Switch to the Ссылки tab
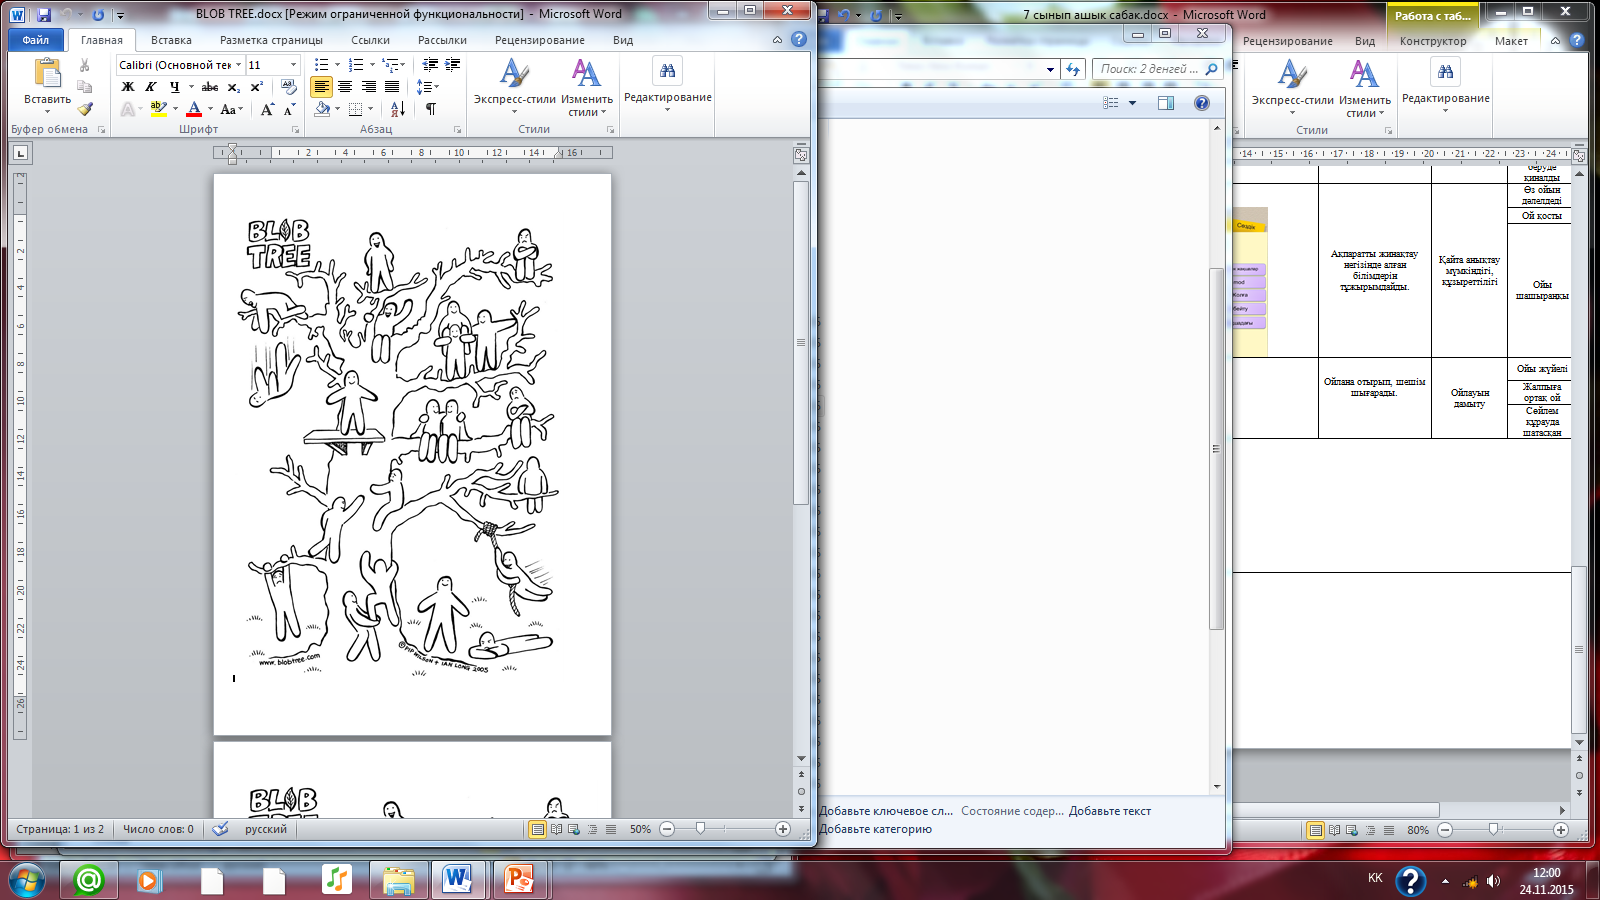Image resolution: width=1600 pixels, height=900 pixels. 370,40
